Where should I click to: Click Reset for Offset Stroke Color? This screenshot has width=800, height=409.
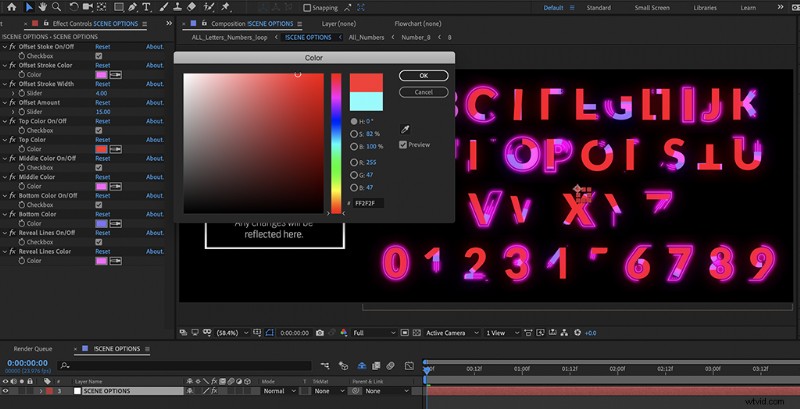pos(103,65)
